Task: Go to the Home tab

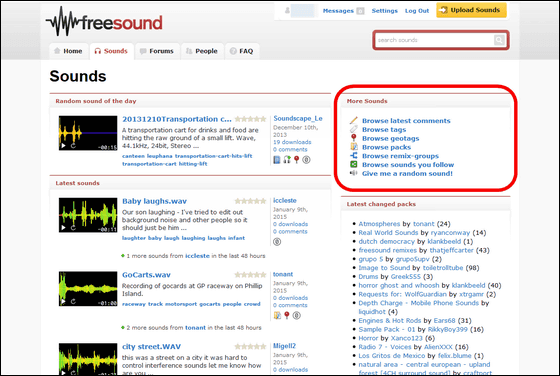Action: pyautogui.click(x=68, y=51)
